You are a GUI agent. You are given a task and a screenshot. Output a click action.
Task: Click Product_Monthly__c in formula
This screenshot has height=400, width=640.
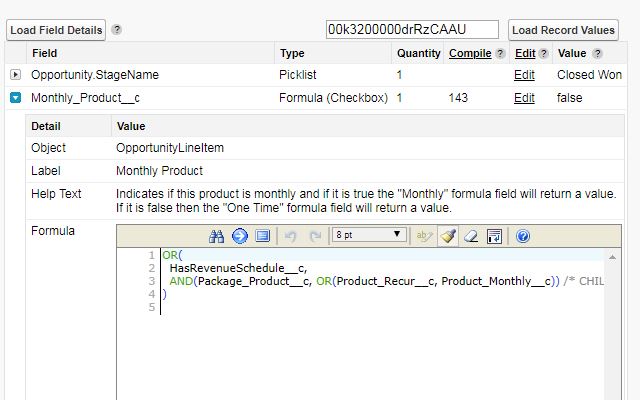[x=496, y=281]
